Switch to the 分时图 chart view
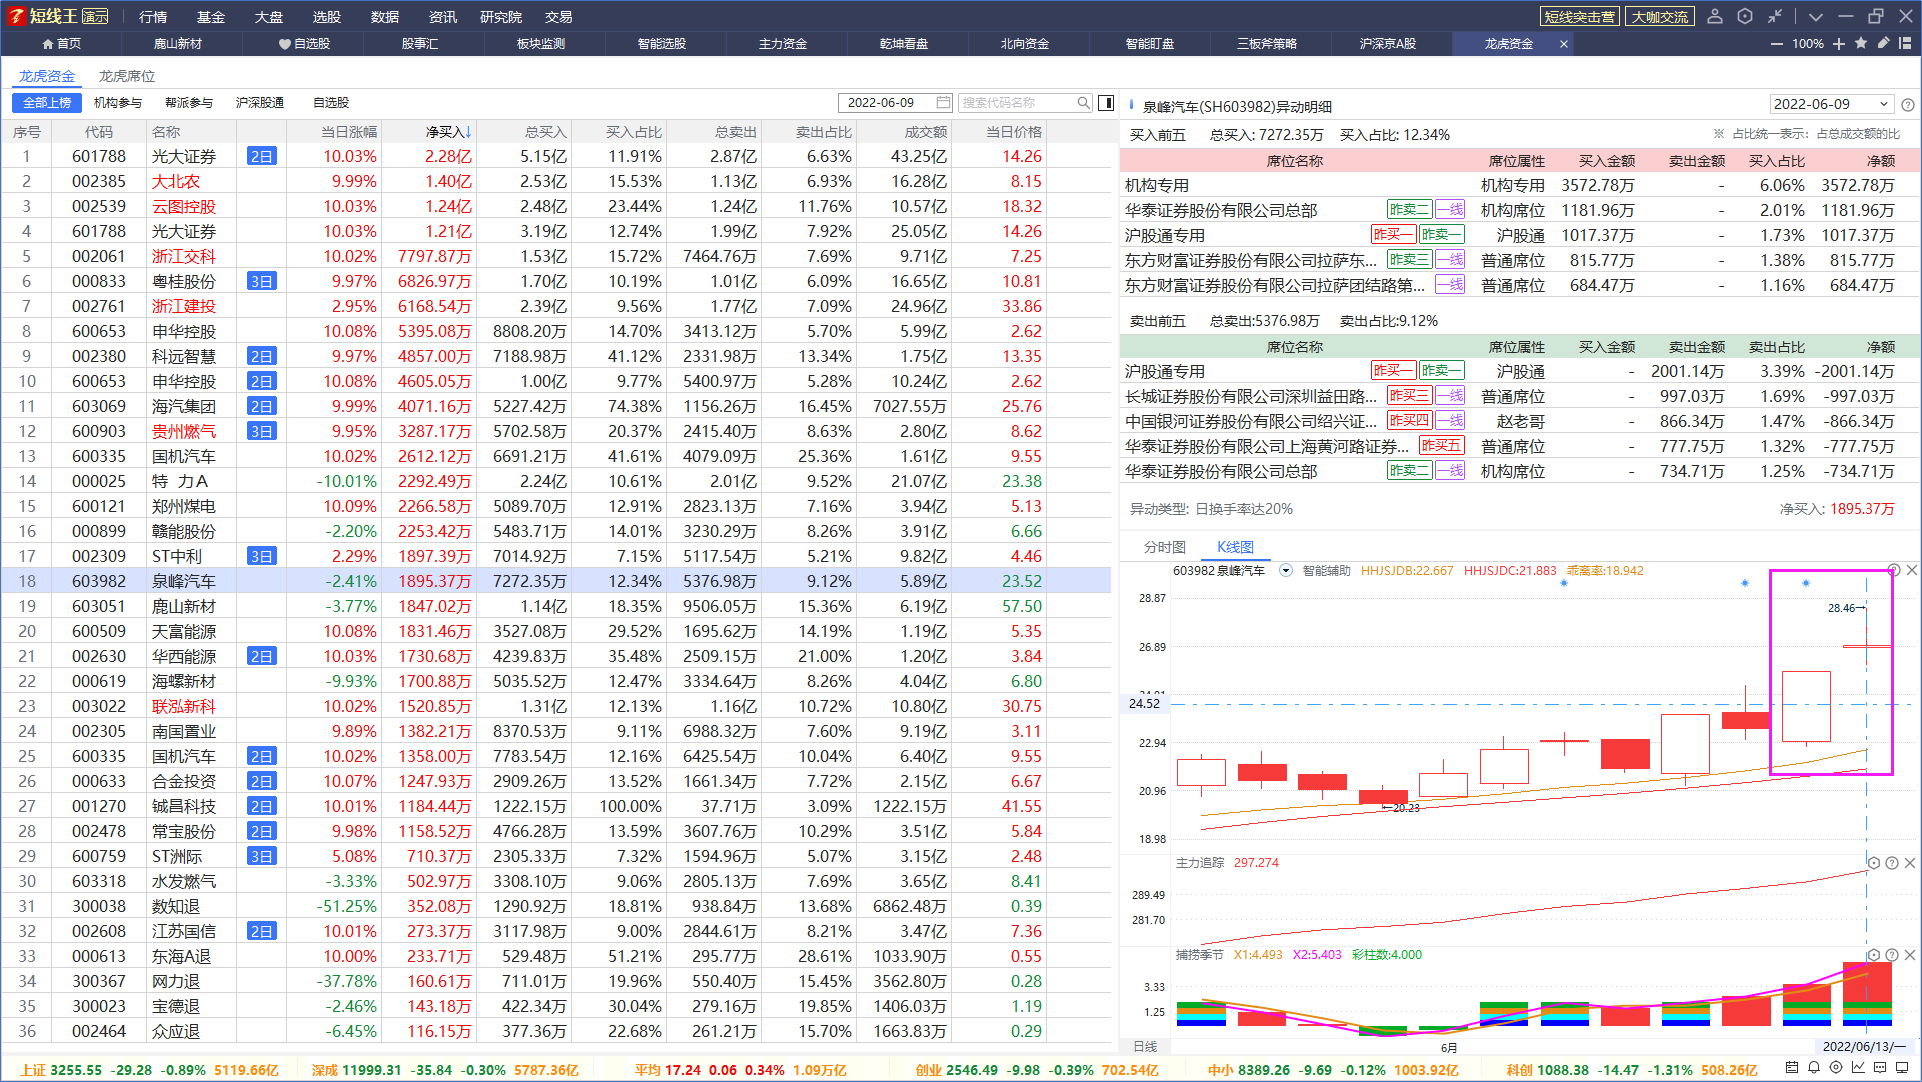 [1165, 547]
